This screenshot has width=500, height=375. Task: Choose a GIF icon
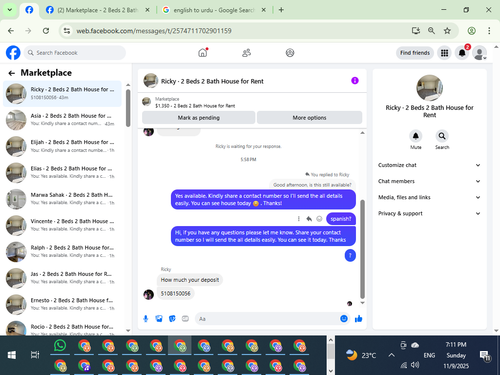point(185,319)
